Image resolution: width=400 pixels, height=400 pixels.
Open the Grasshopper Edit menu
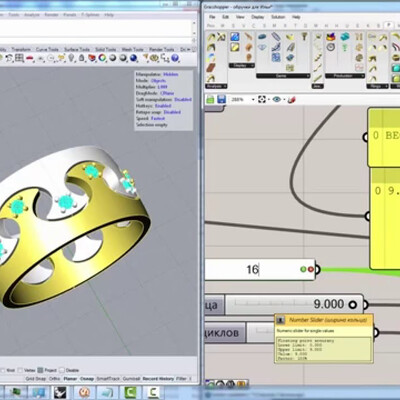[226, 17]
